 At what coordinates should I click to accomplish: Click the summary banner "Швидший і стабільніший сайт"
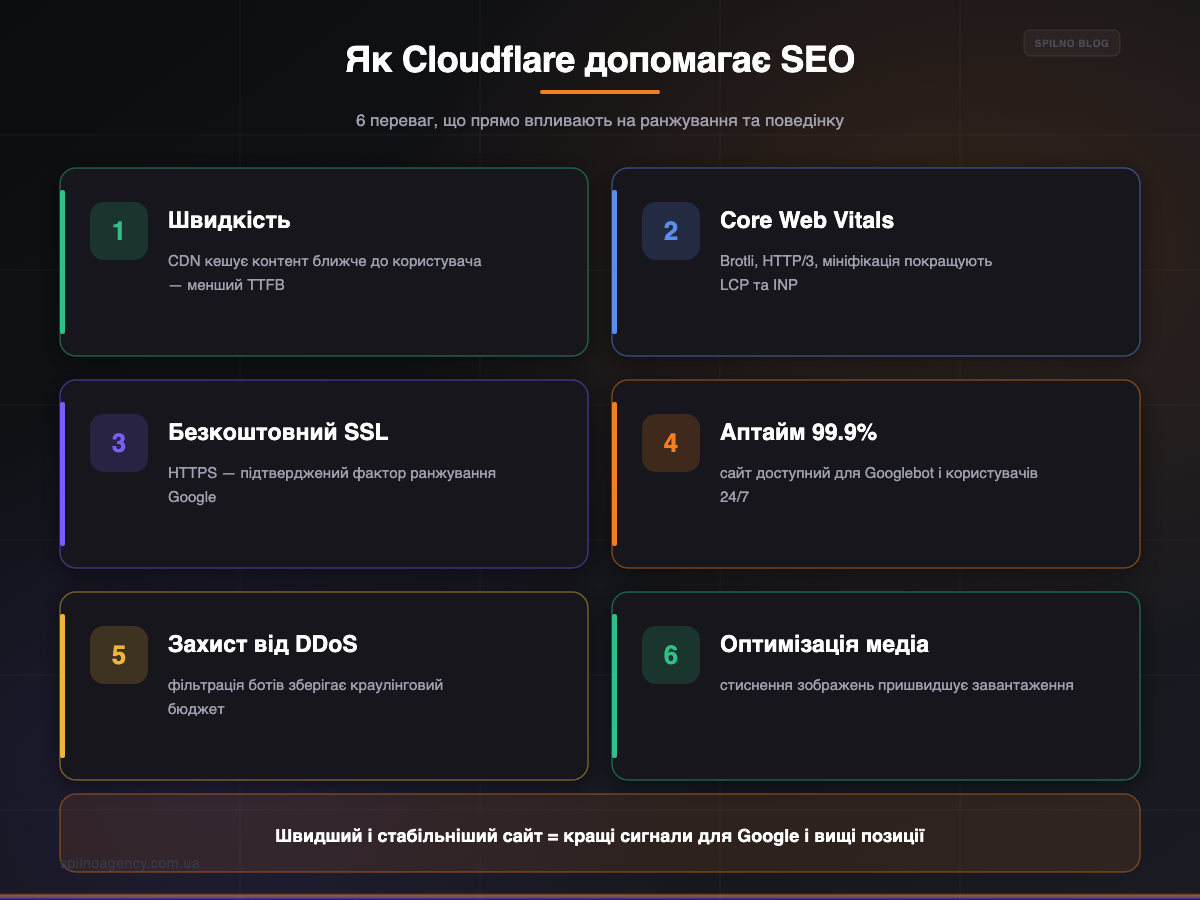click(x=600, y=835)
